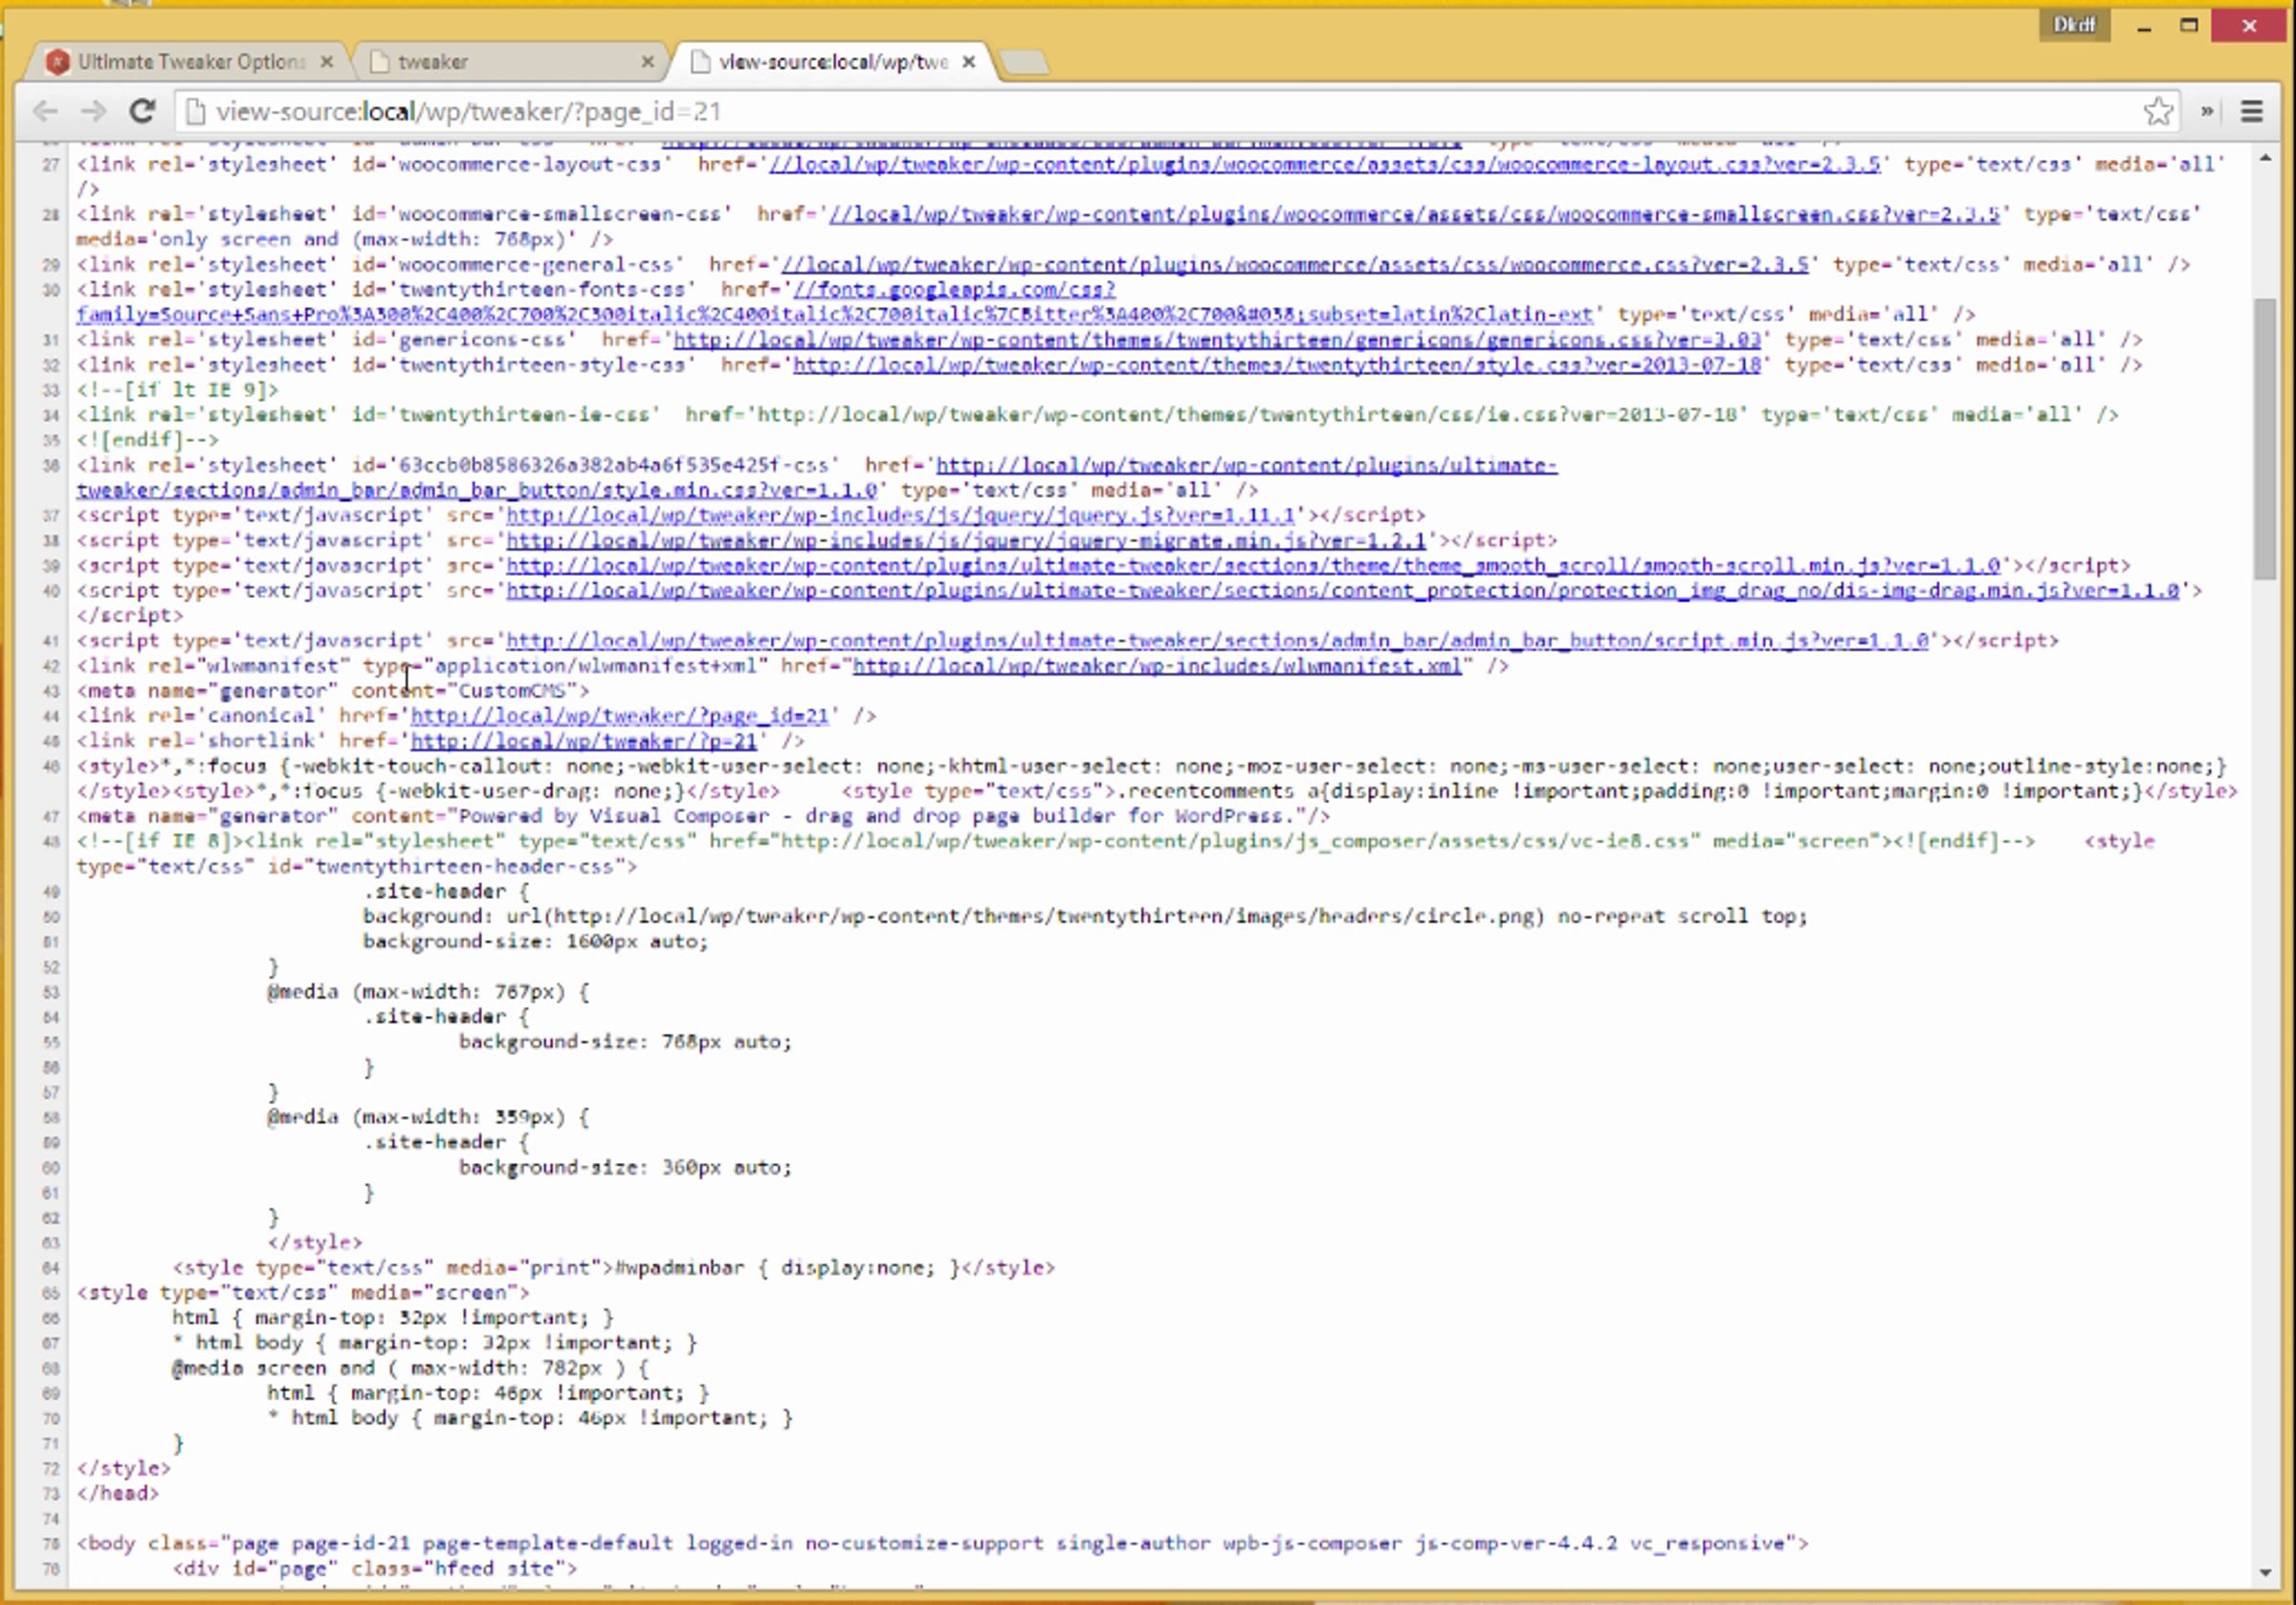Open the genericons.css stylesheet link
2296x1605 pixels.
1217,339
